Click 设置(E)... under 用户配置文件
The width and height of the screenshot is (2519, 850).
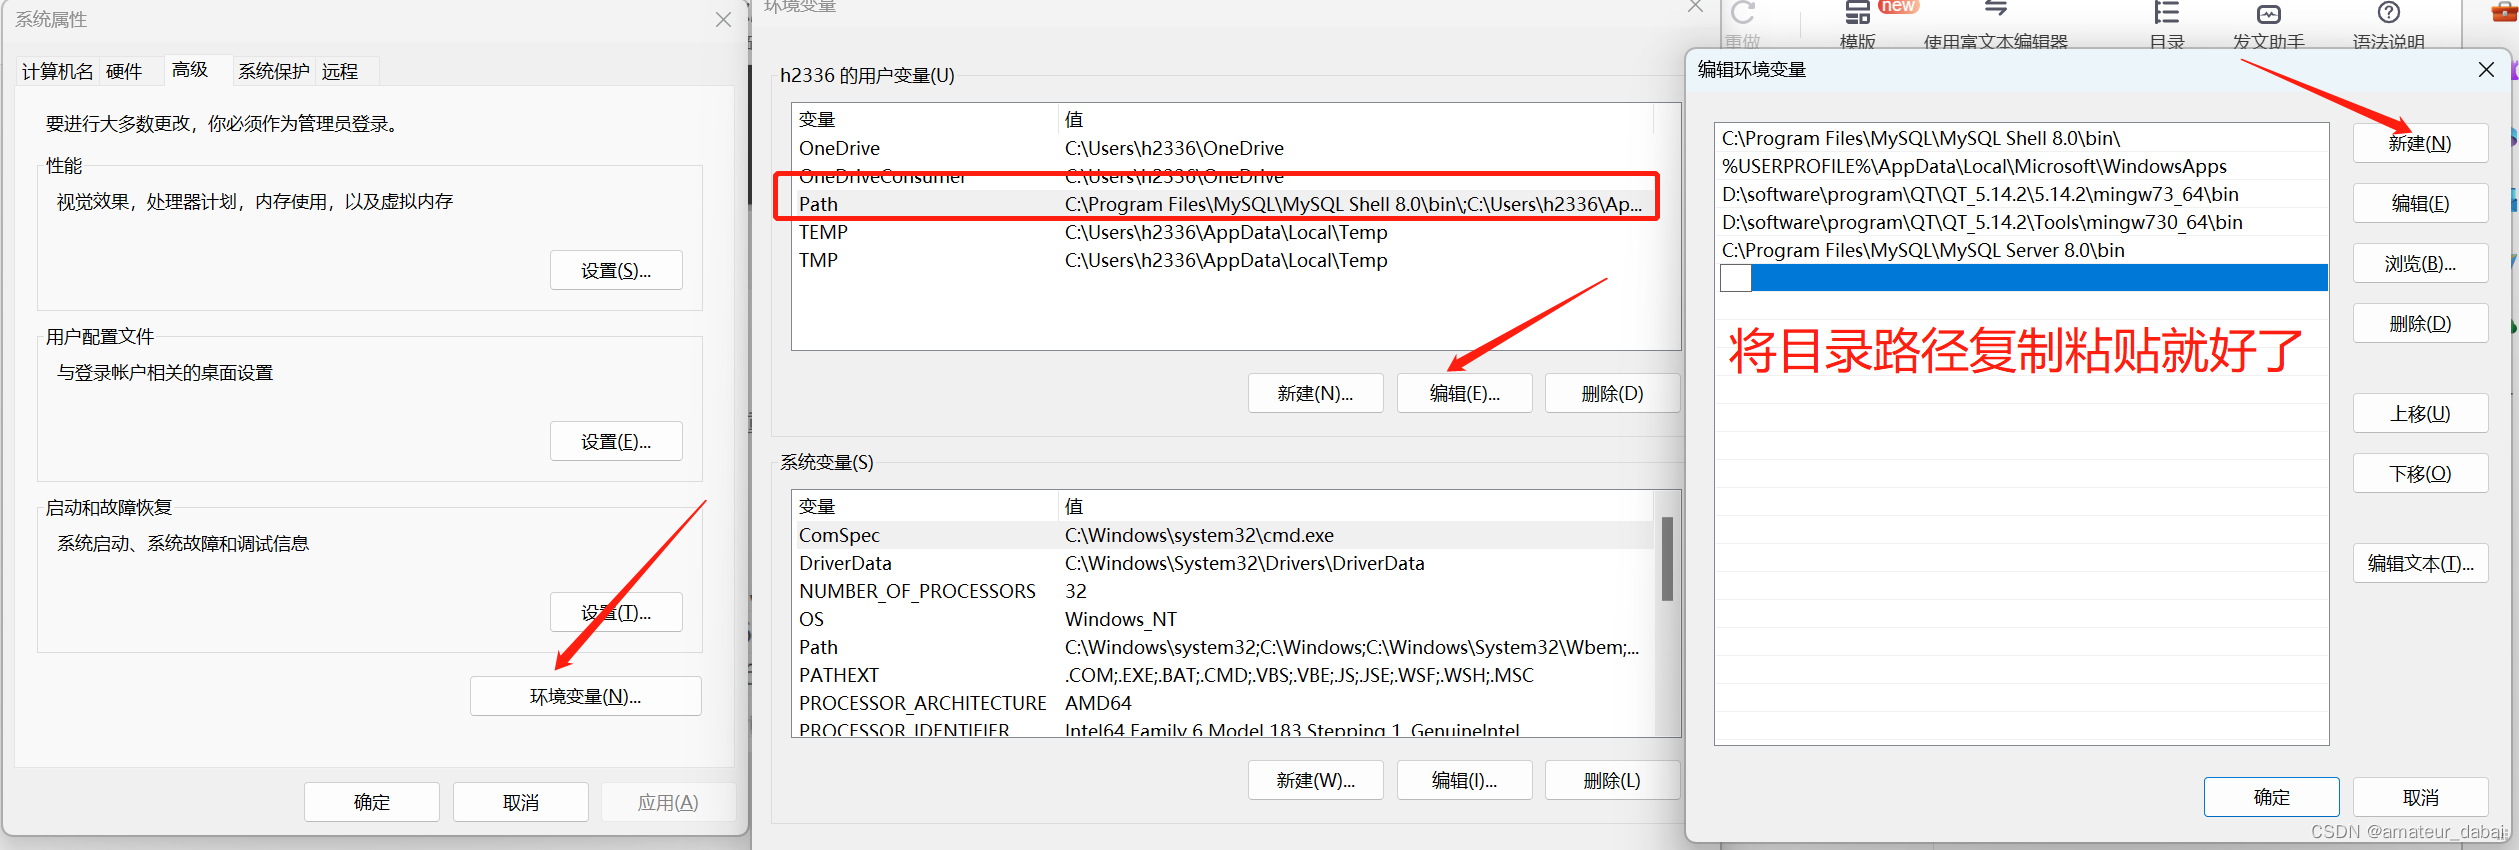(616, 442)
